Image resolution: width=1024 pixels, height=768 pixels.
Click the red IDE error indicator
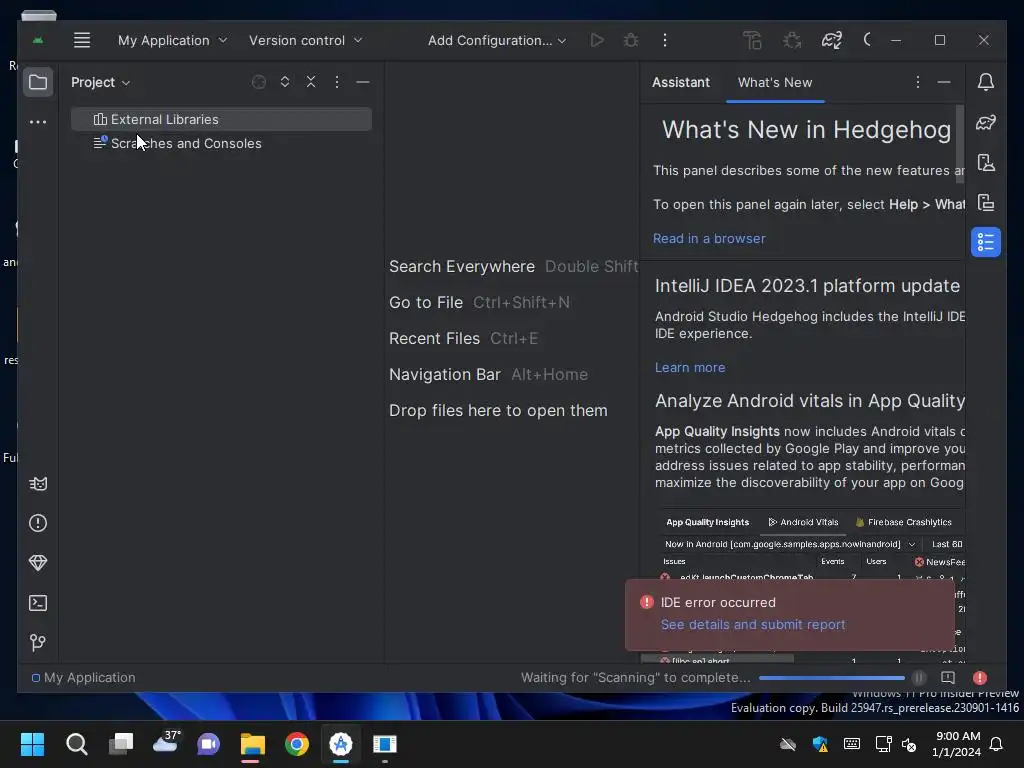click(x=980, y=678)
